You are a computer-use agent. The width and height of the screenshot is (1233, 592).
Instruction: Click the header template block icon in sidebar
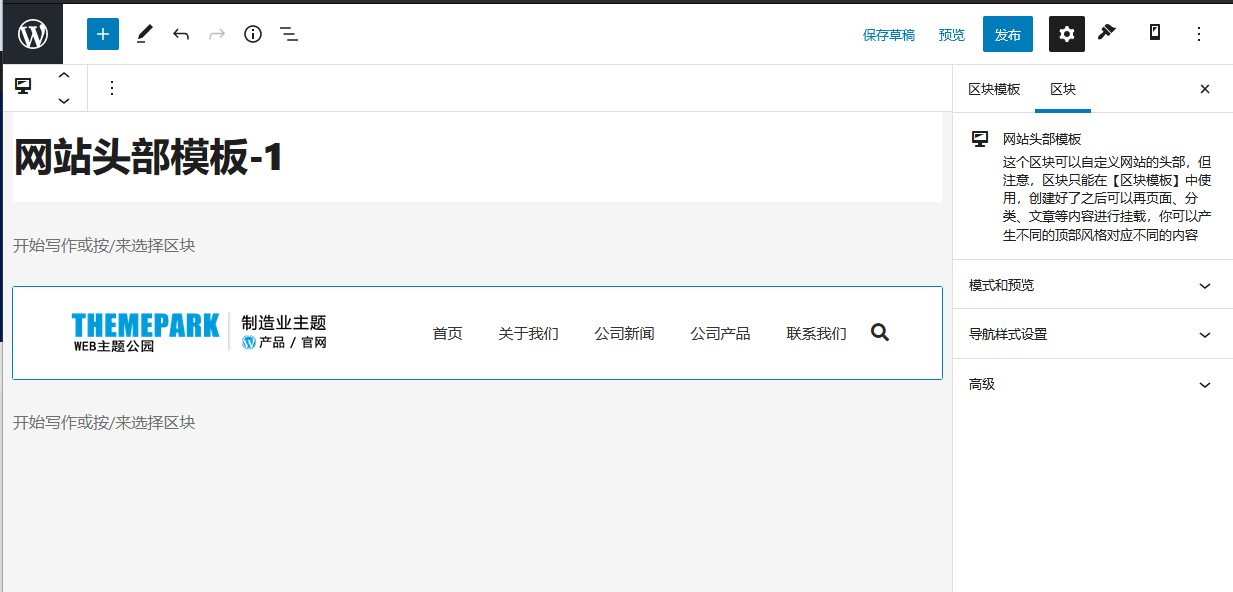point(980,138)
